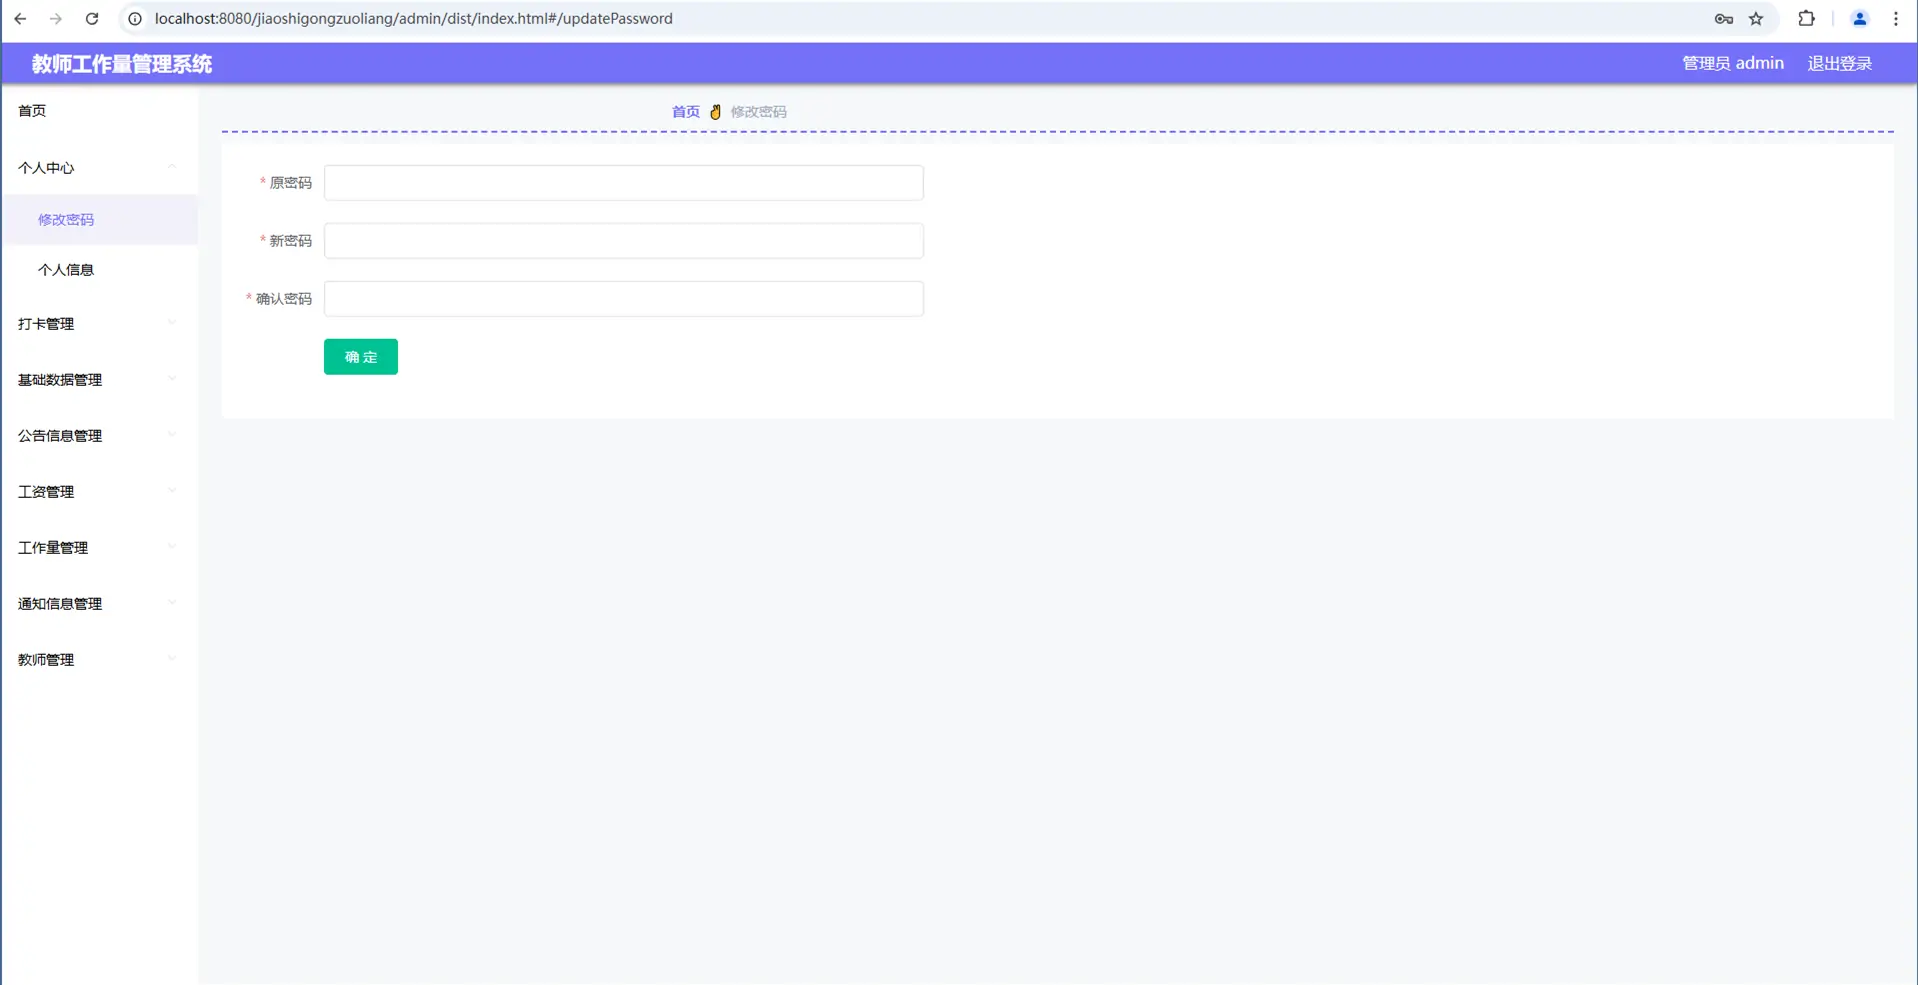Reload the page with refresh icon
Screen dimensions: 1918x985
point(92,19)
